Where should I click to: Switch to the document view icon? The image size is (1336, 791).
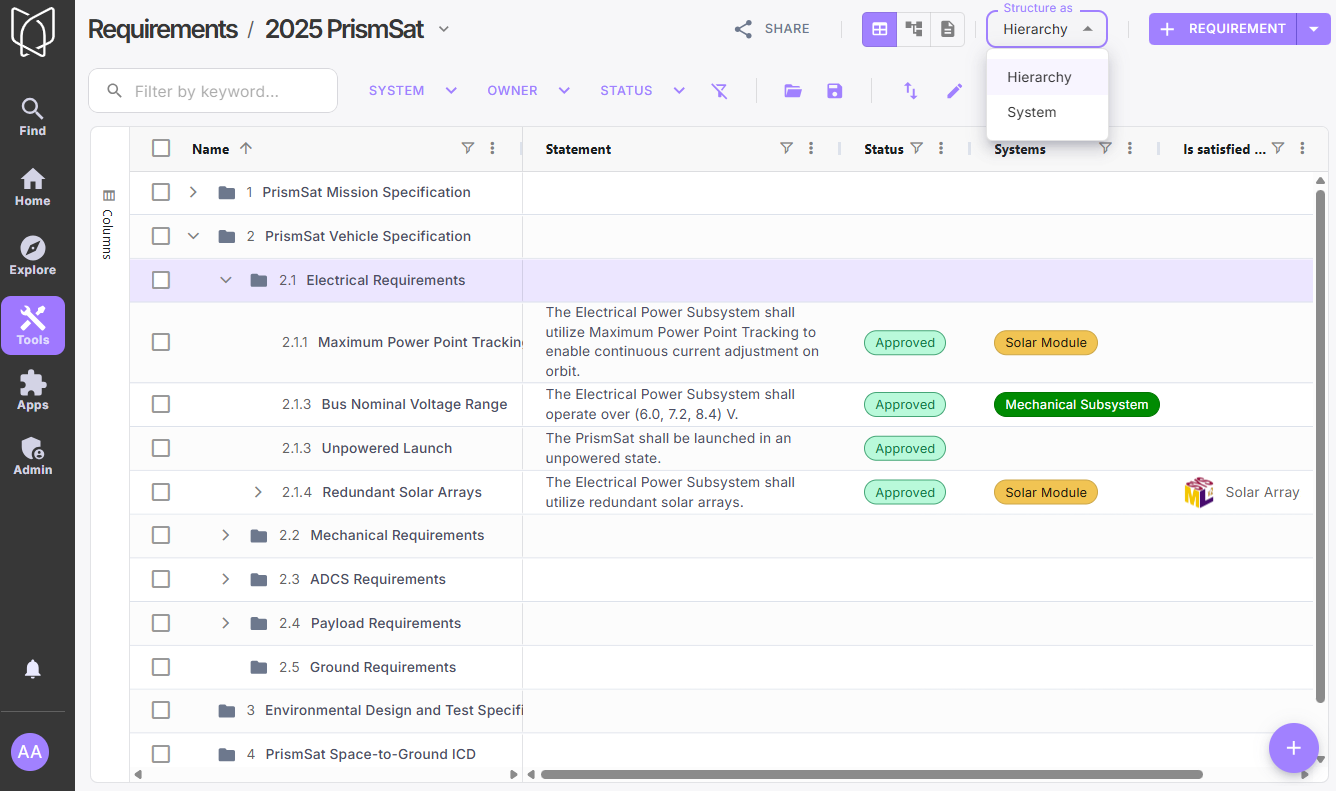[946, 29]
